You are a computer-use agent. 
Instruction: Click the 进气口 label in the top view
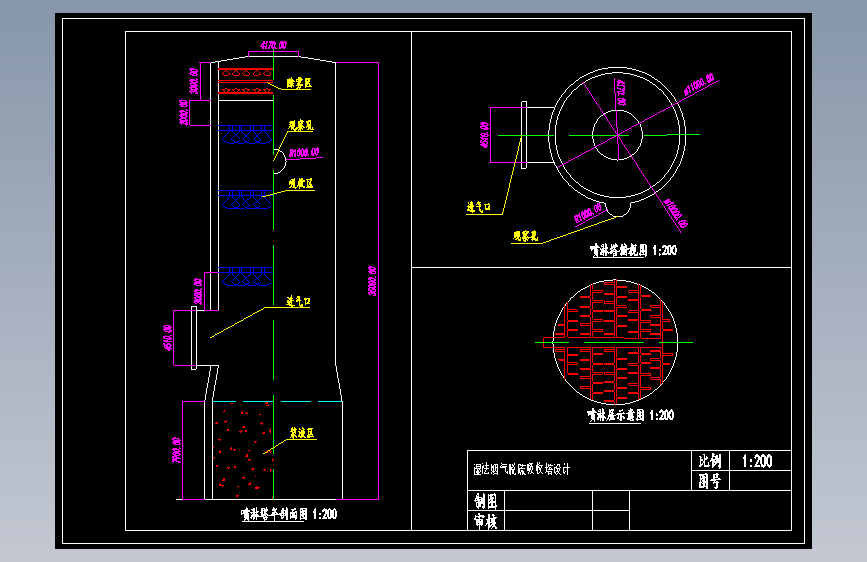[479, 207]
